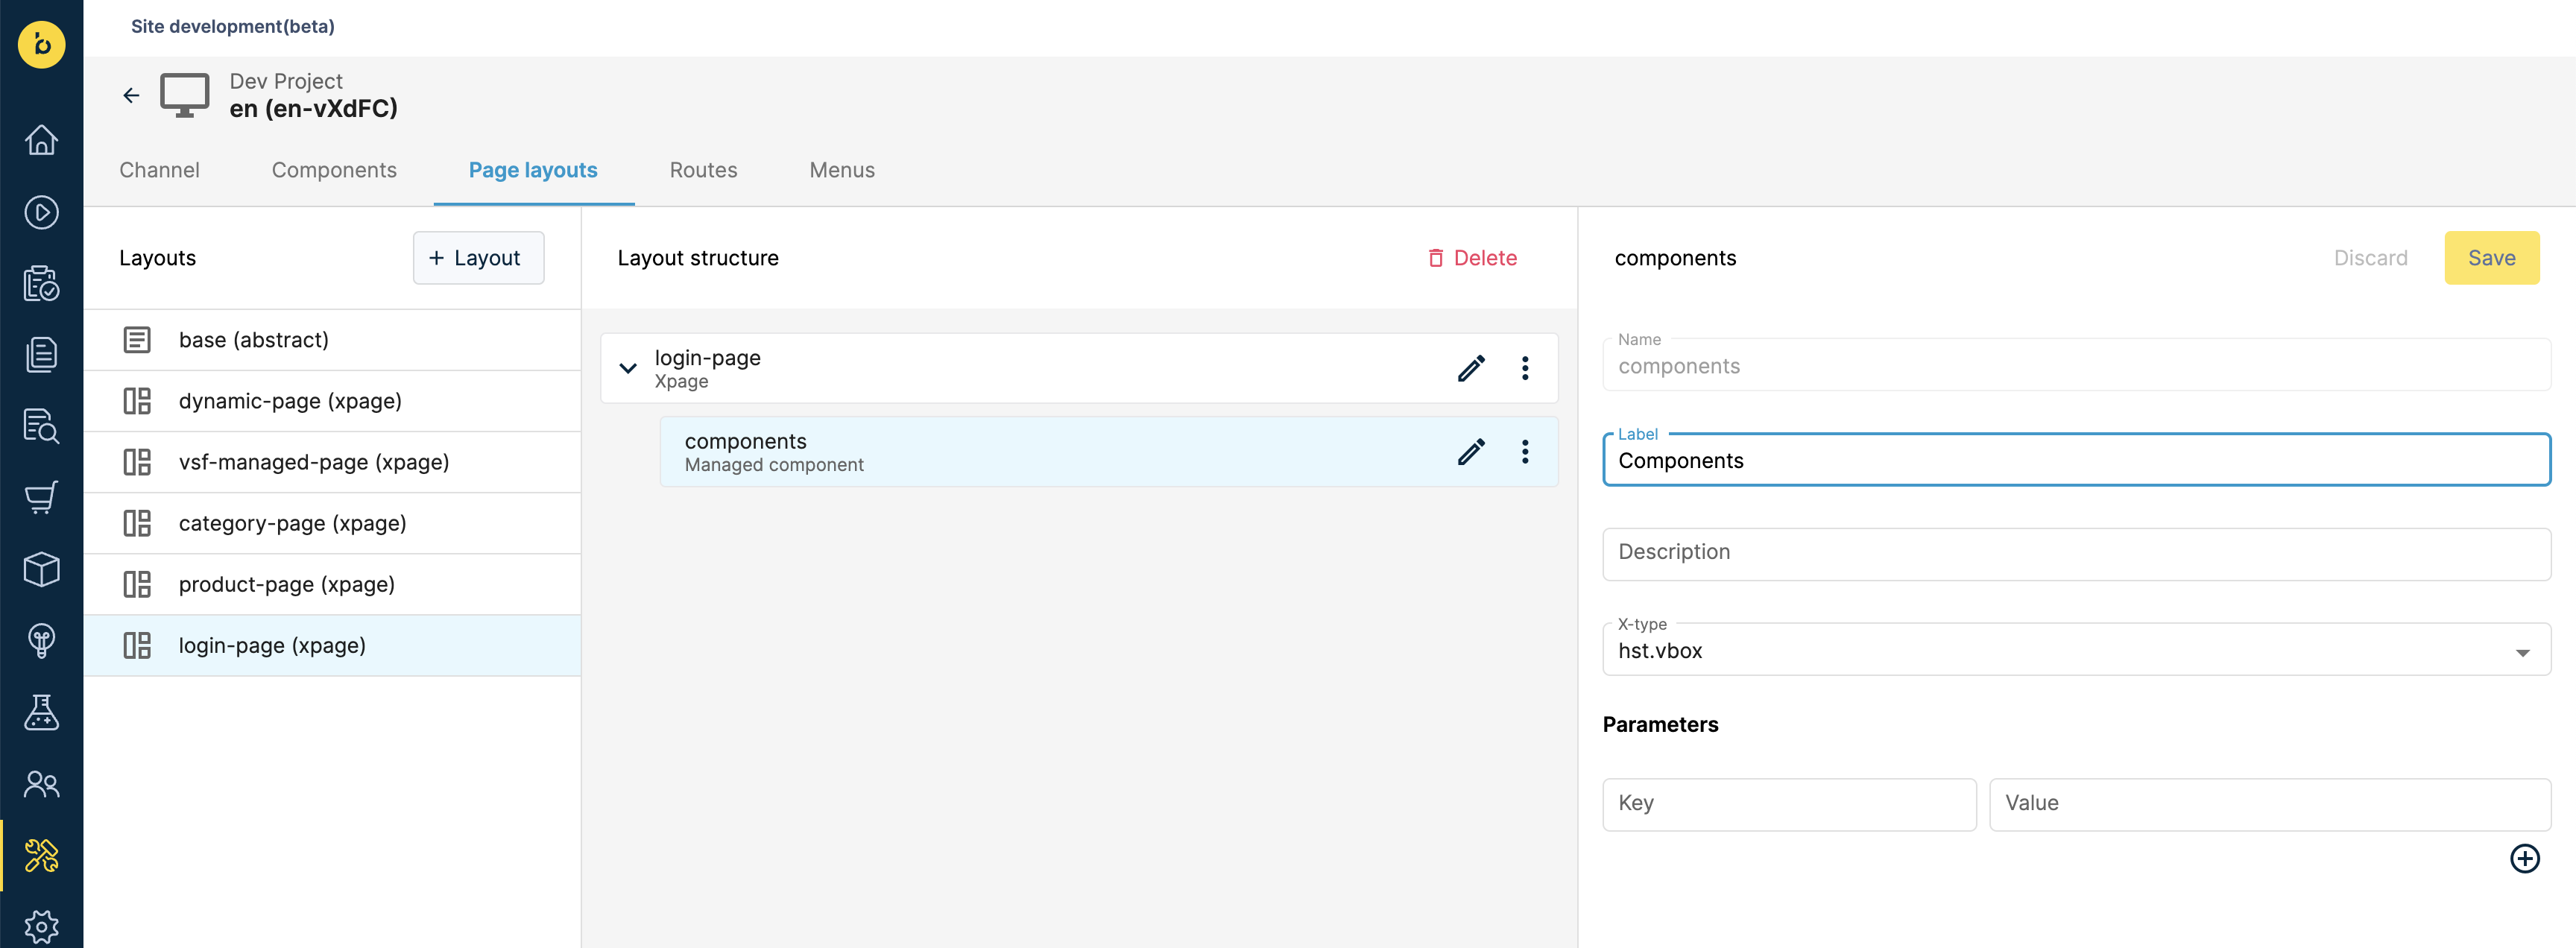Screen dimensions: 2576x948
Task: Discard the component changes
Action: click(x=2370, y=258)
